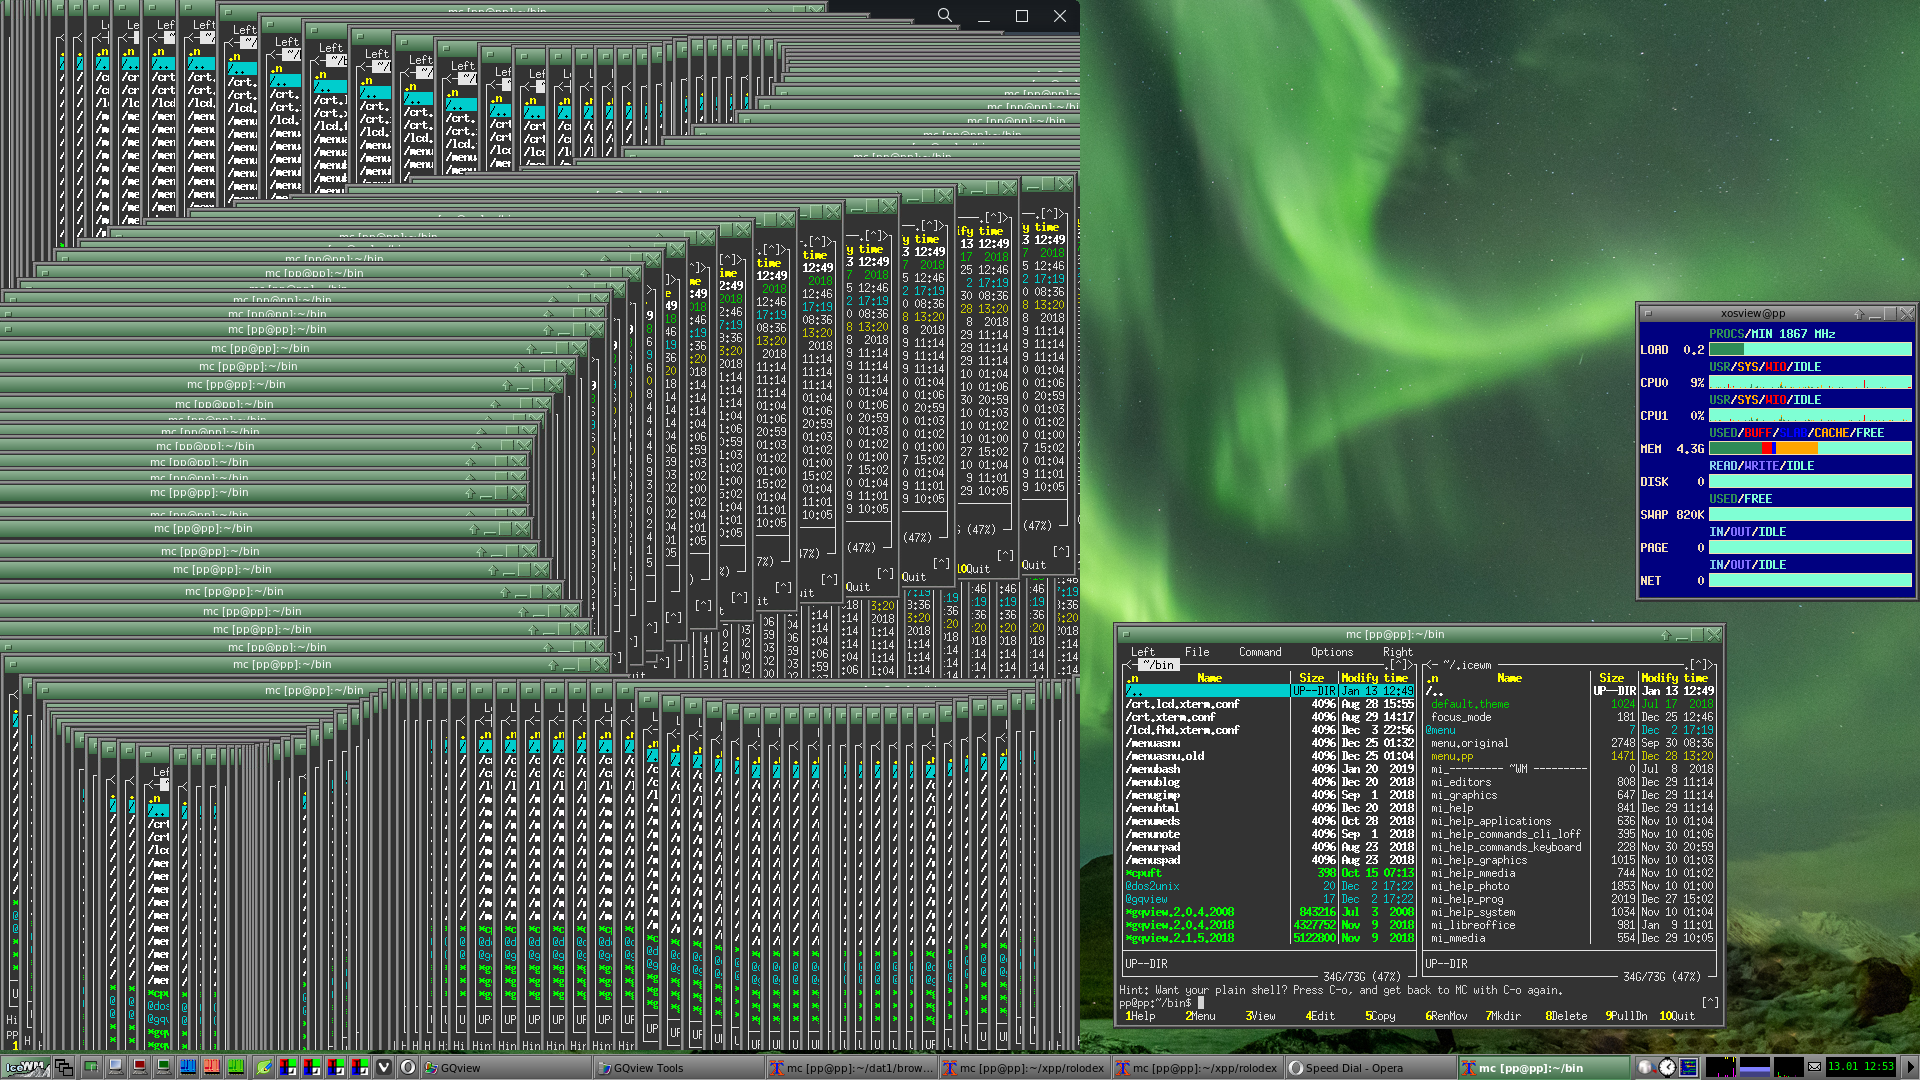Image resolution: width=1920 pixels, height=1080 pixels.
Task: Open Right menu in front mc window
Action: 1398,652
